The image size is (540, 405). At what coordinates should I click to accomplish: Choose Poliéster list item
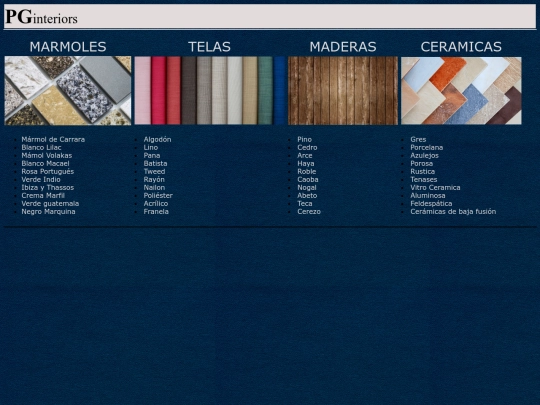[x=158, y=196]
